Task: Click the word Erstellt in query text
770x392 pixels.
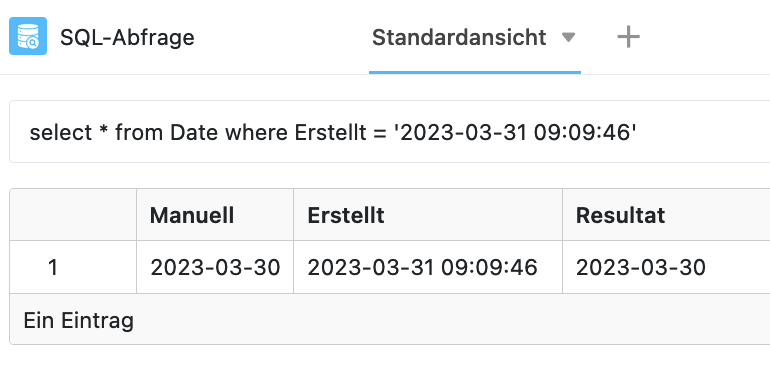Action: [330, 133]
